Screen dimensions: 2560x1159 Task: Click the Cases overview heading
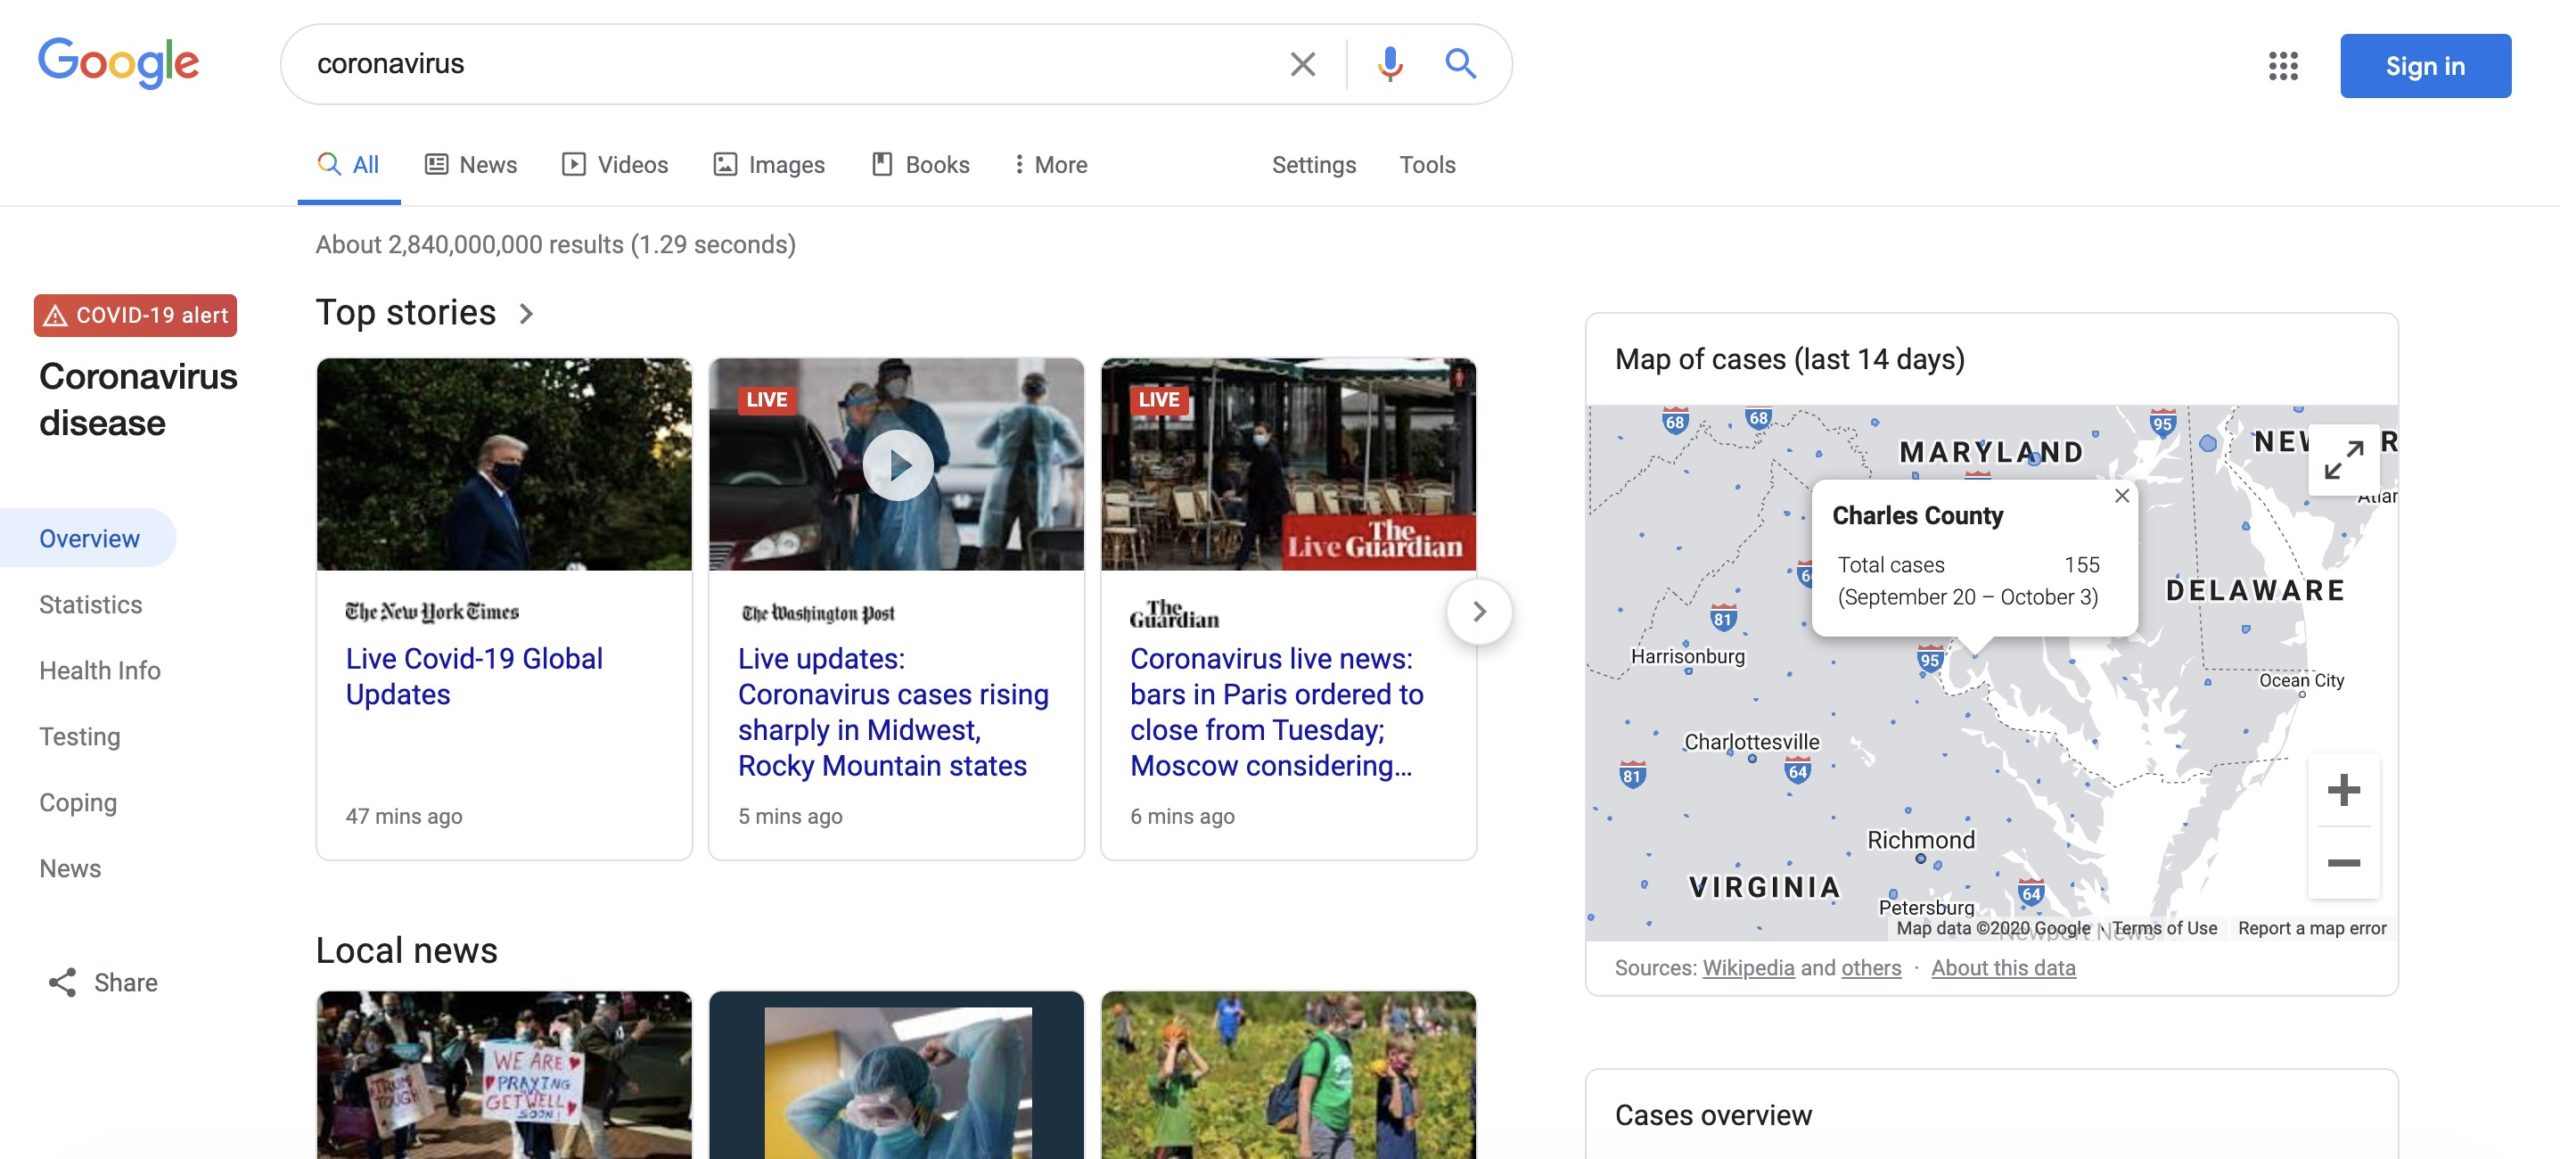1713,1116
